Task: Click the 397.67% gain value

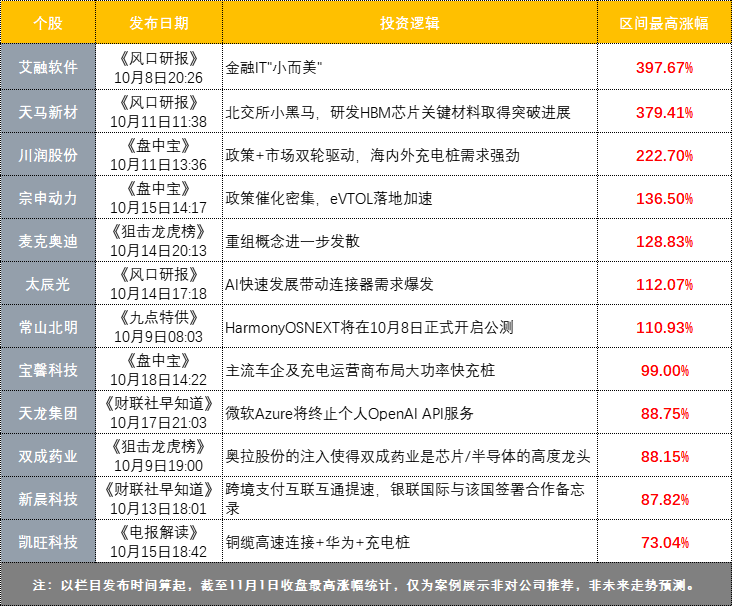Action: 664,68
